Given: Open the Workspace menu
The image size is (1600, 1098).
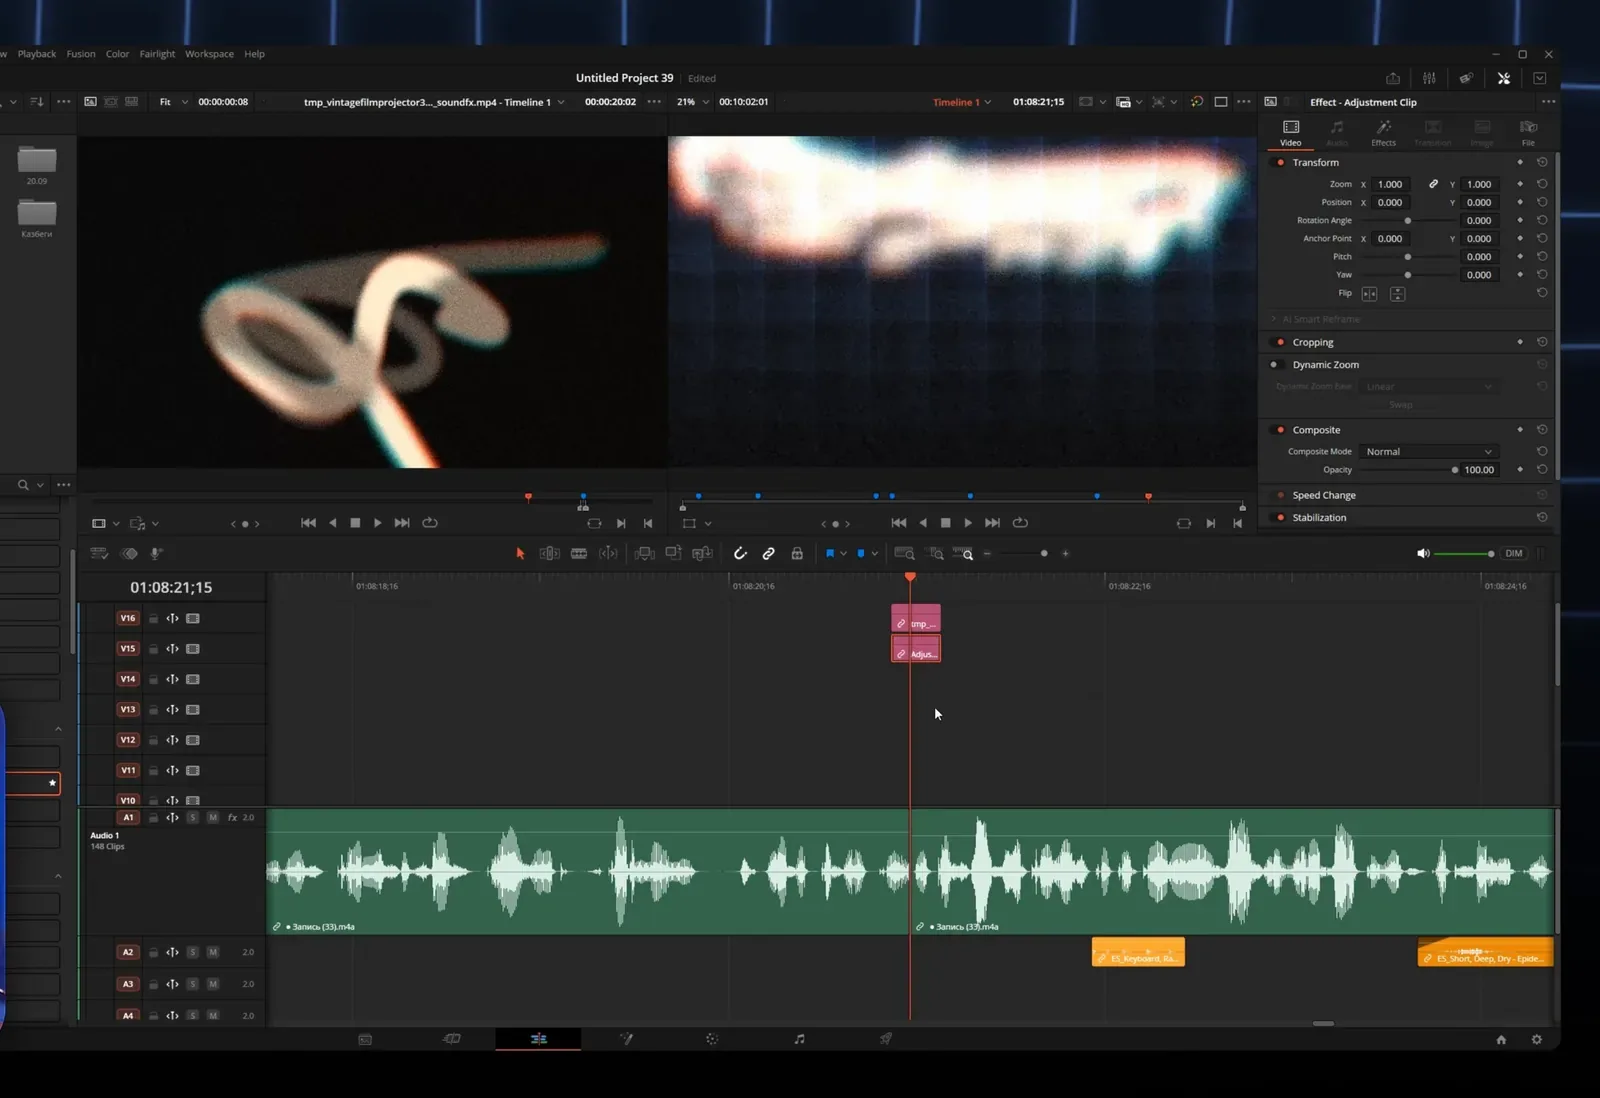Looking at the screenshot, I should tap(209, 54).
